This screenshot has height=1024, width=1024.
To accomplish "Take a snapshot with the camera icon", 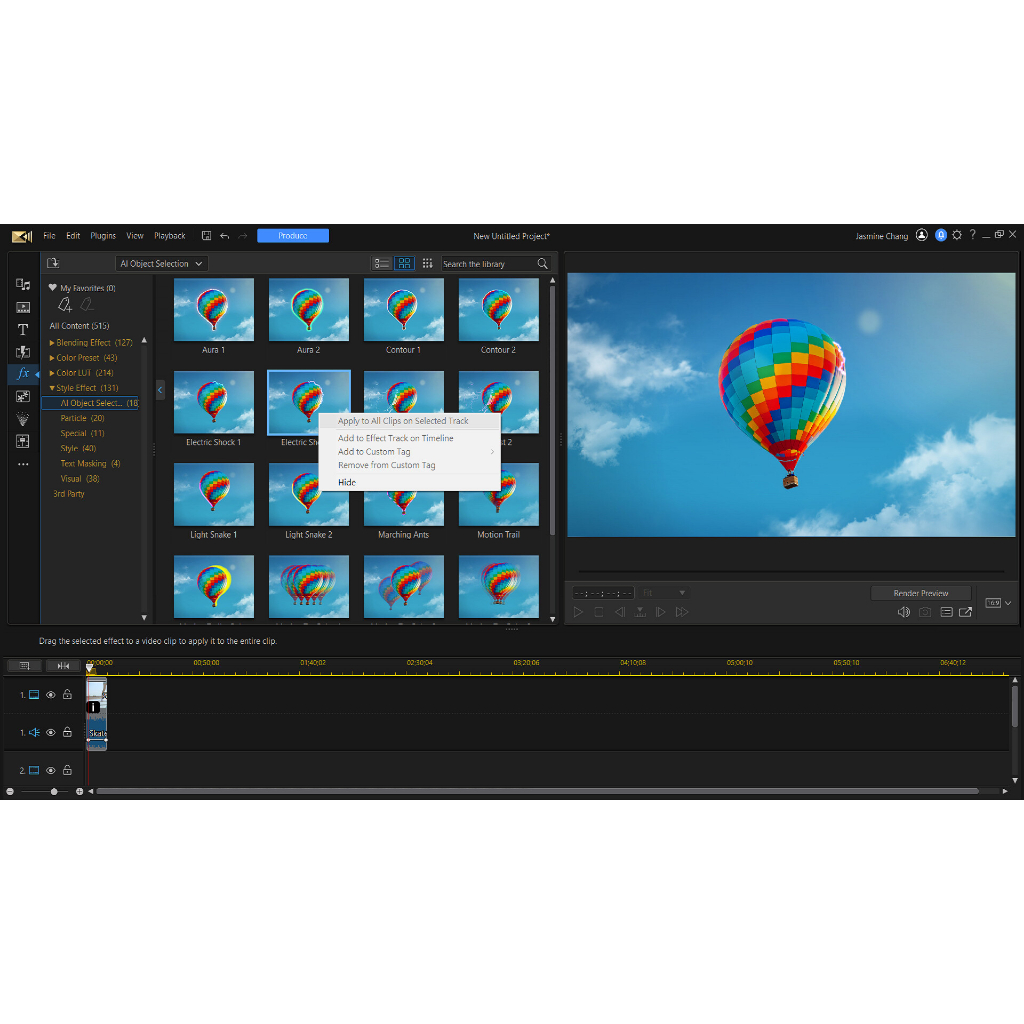I will coord(925,612).
